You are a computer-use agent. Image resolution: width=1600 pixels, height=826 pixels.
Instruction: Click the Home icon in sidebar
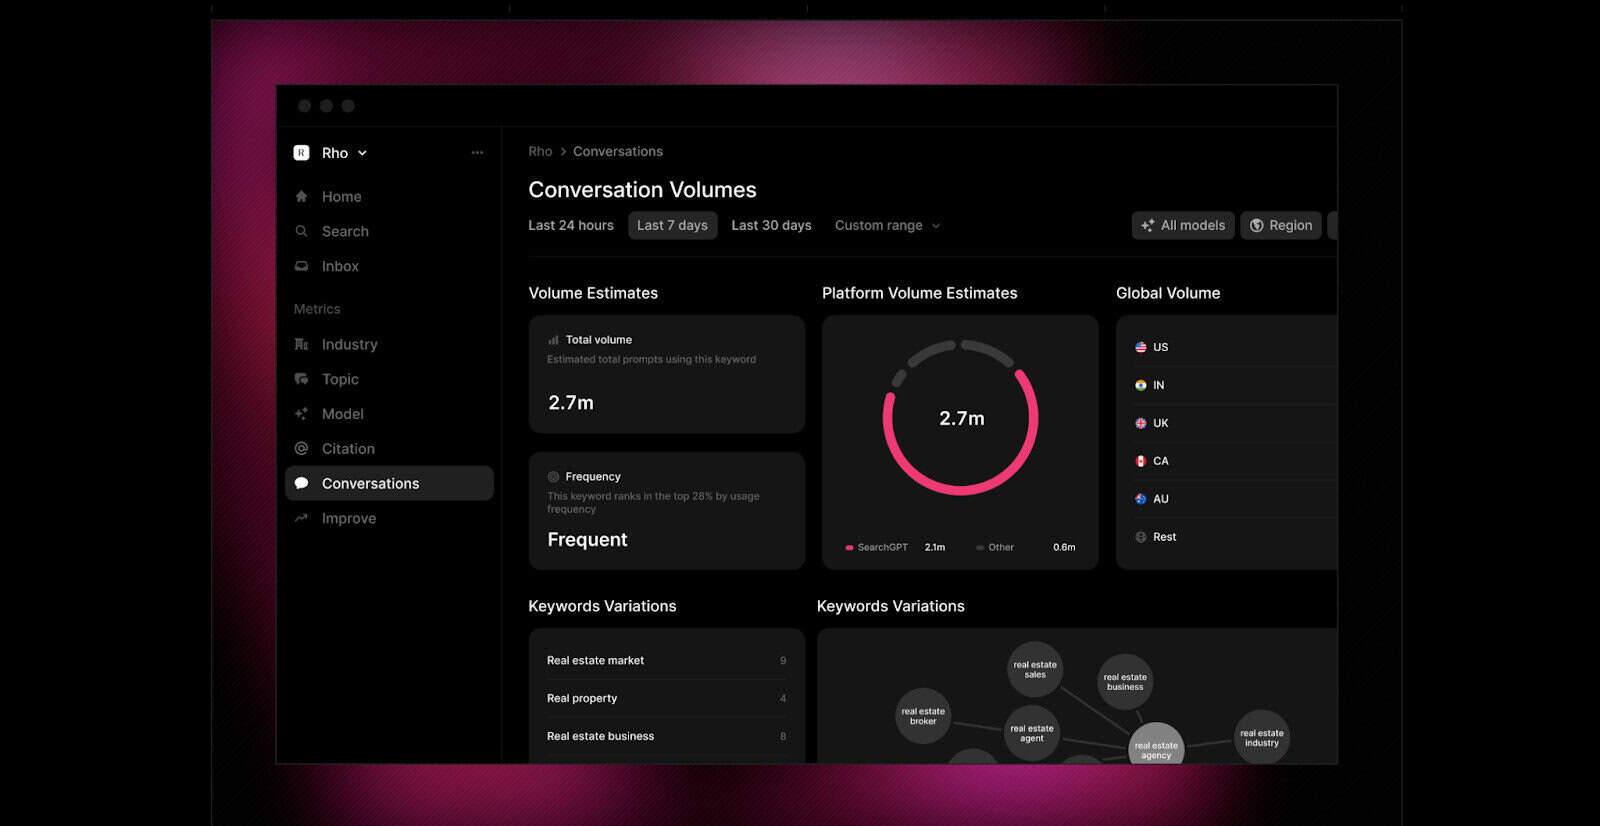(301, 197)
